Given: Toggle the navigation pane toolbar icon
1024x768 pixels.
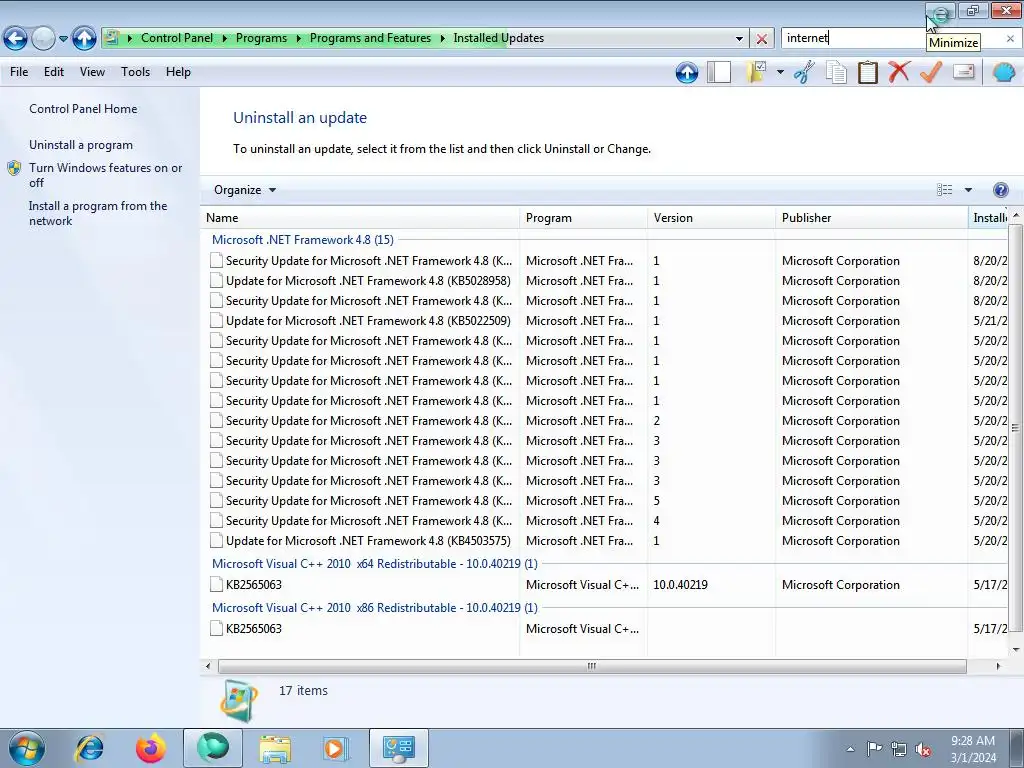Looking at the screenshot, I should click(x=718, y=72).
